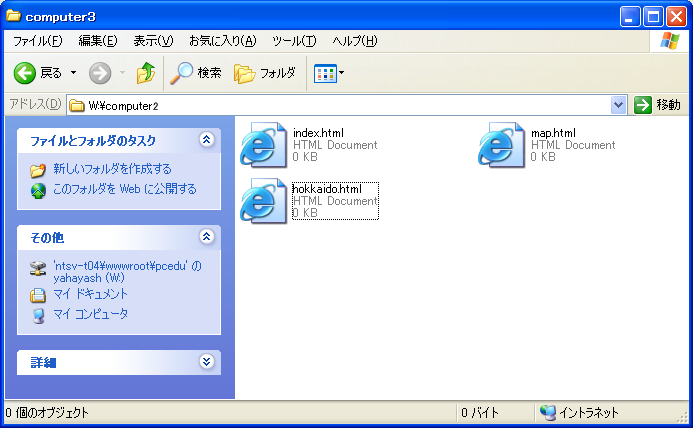
Task: Open the Views icon dropdown
Action: click(329, 73)
